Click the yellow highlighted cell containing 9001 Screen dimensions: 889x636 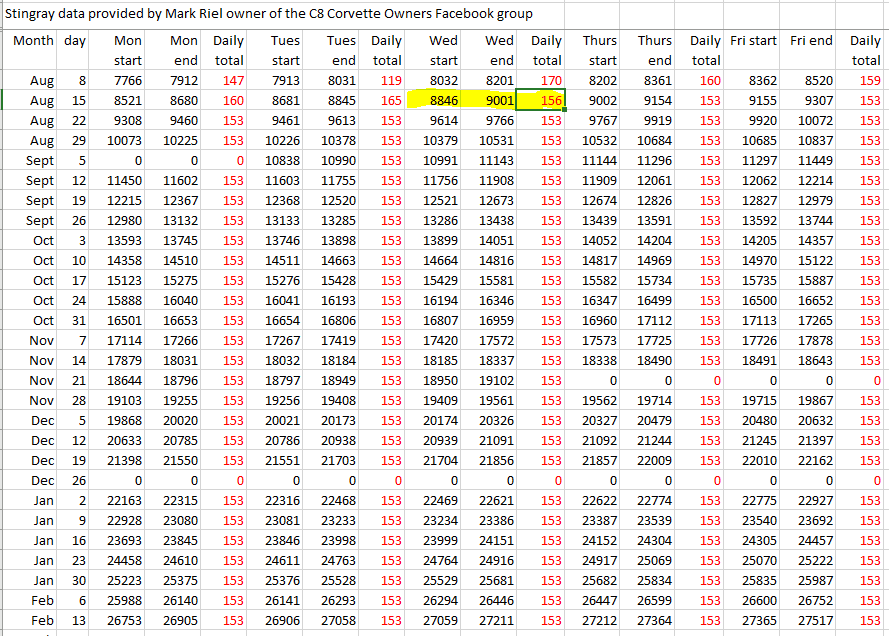click(496, 100)
